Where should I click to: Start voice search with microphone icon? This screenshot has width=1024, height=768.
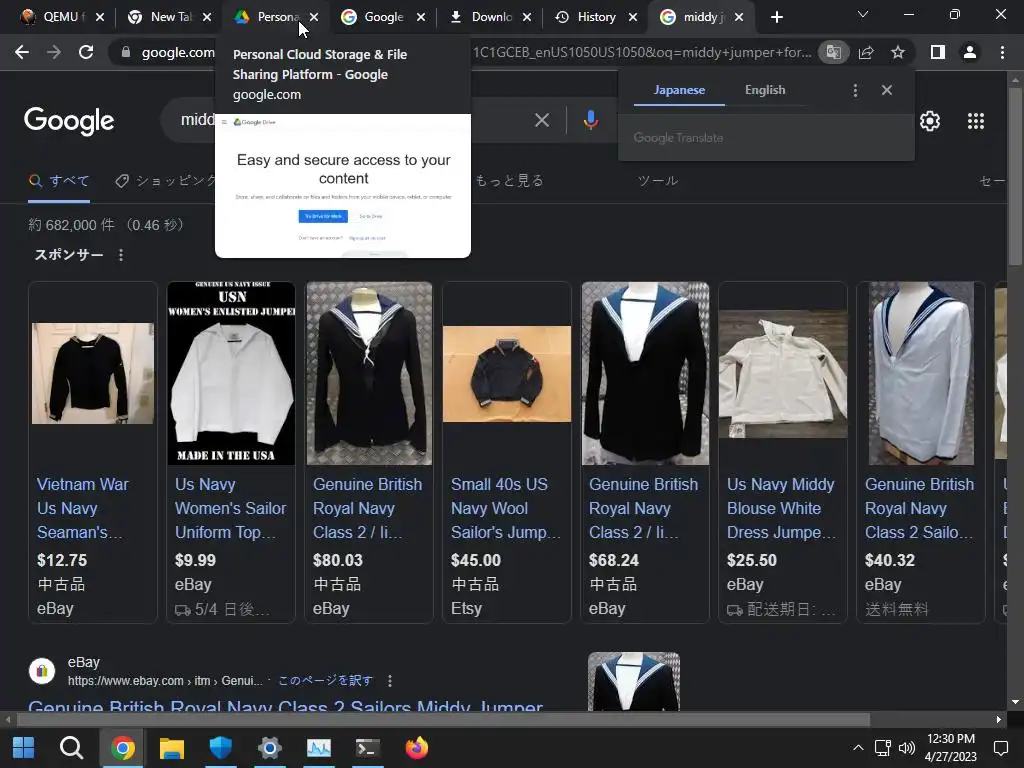pyautogui.click(x=590, y=120)
